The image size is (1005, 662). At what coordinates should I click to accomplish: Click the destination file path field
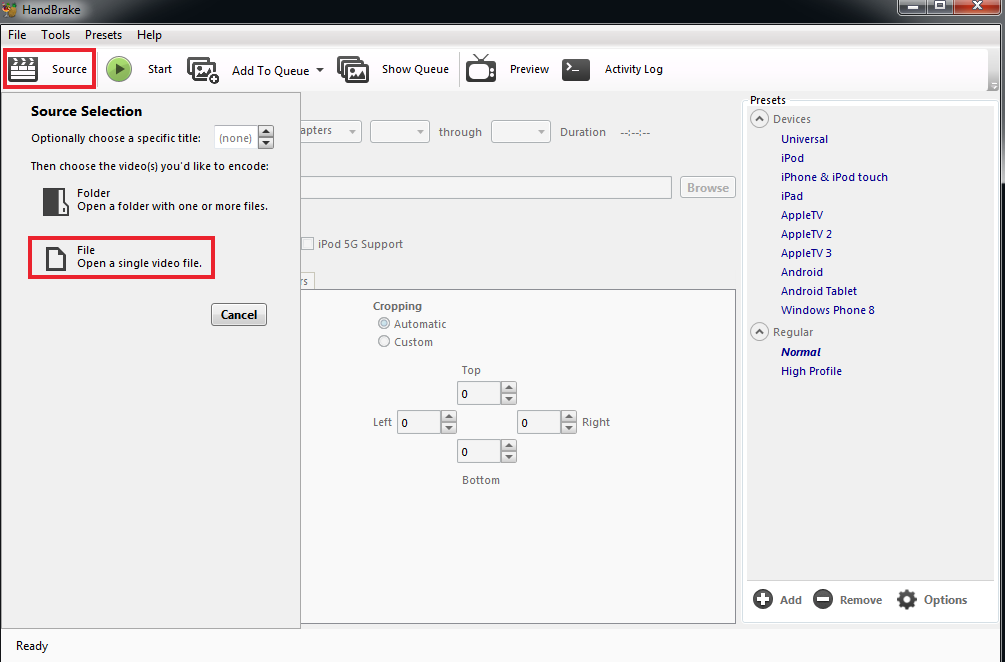point(486,188)
